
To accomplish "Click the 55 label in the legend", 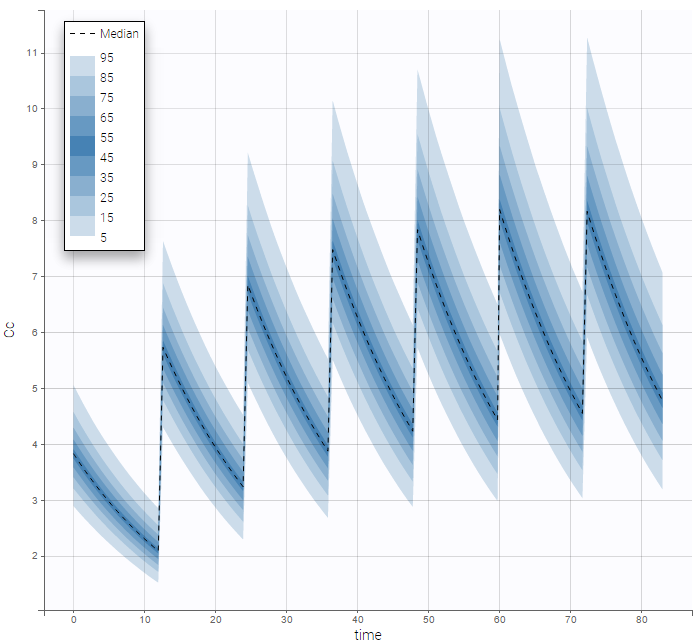I will click(107, 138).
